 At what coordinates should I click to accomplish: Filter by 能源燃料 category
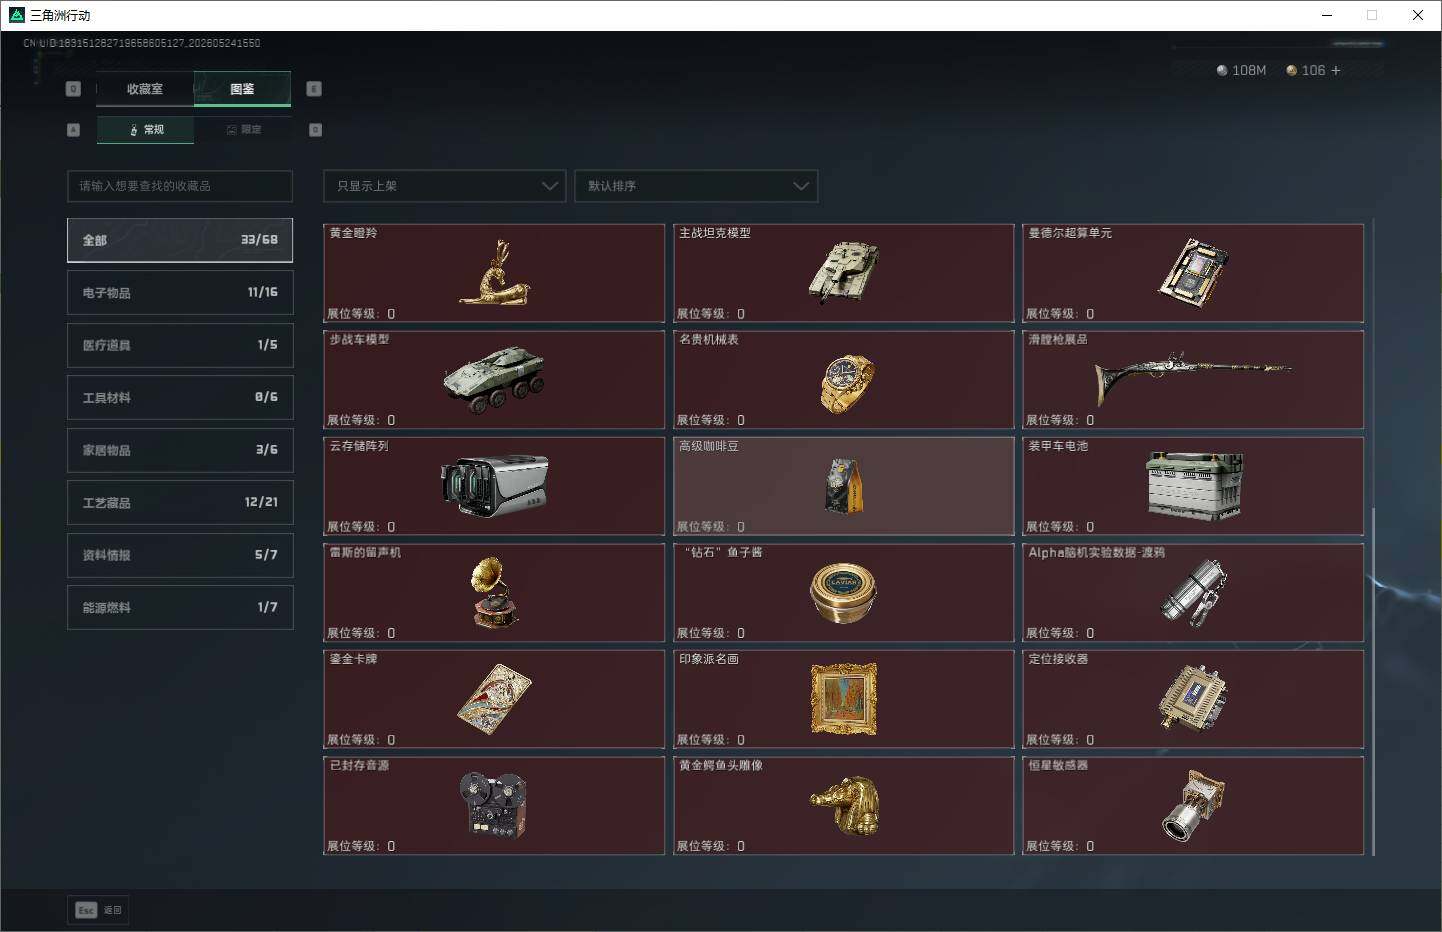[x=180, y=607]
